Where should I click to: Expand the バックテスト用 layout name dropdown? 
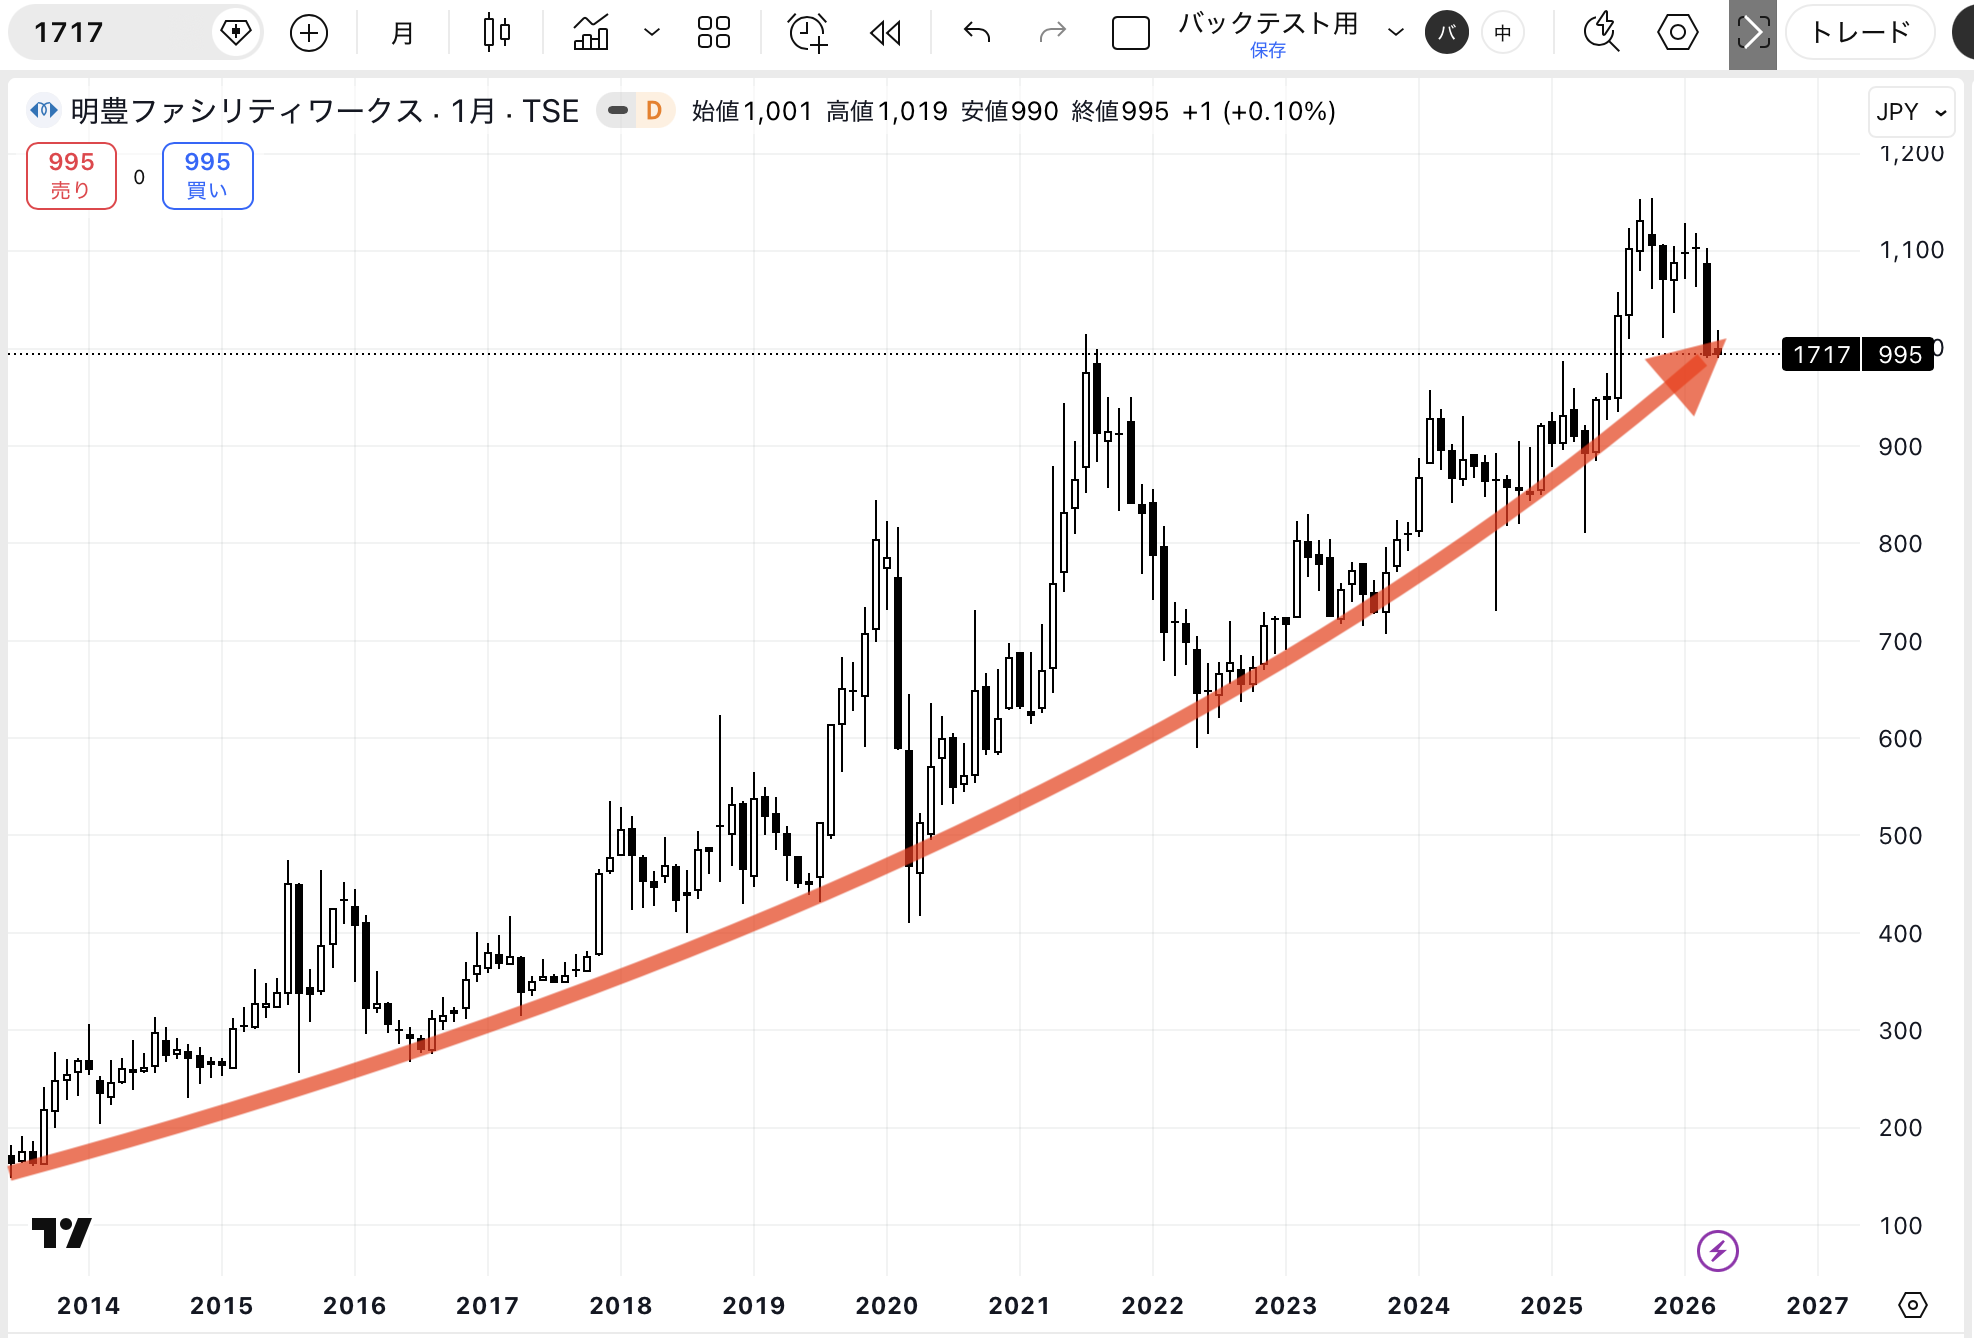(1395, 33)
